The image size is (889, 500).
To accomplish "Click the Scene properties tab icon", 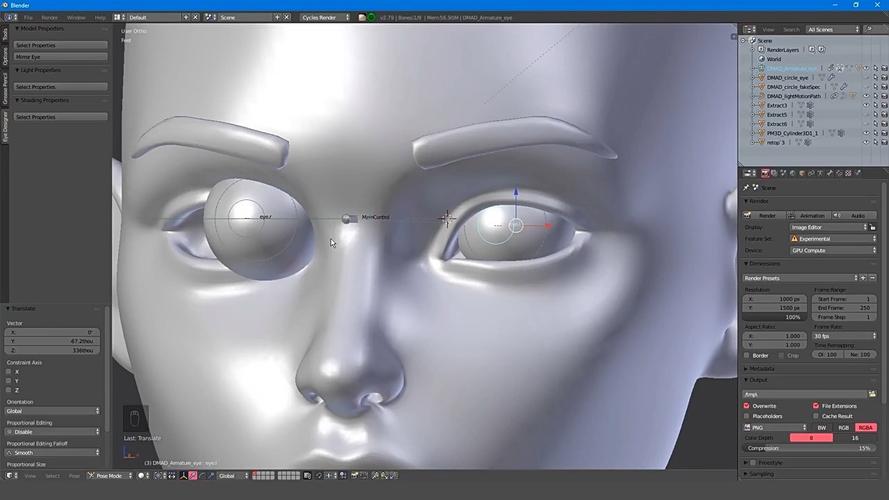I will [x=783, y=173].
